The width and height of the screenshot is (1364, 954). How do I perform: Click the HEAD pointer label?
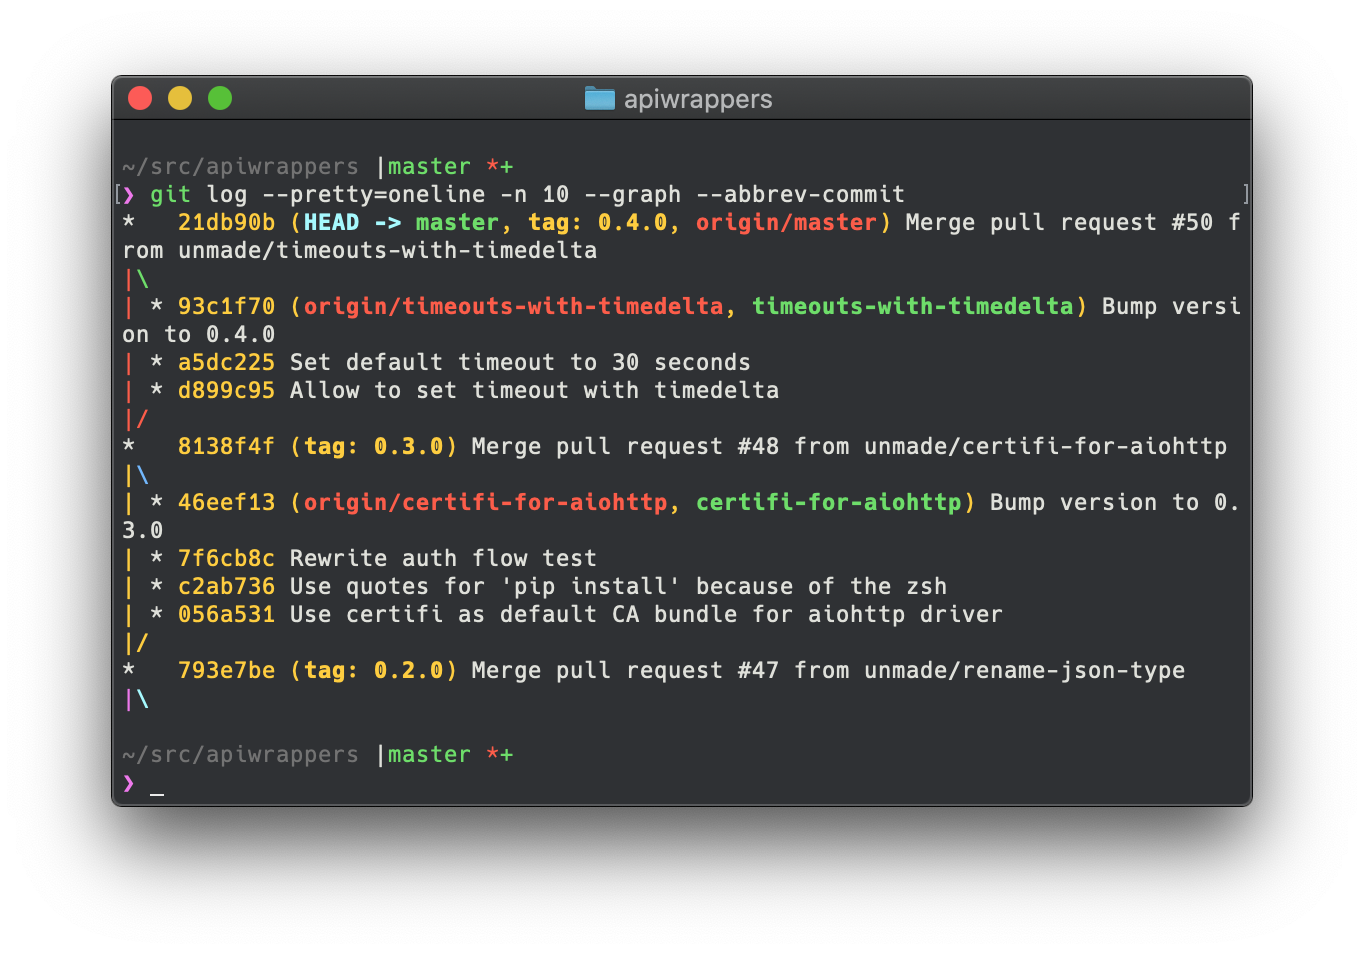tap(331, 223)
